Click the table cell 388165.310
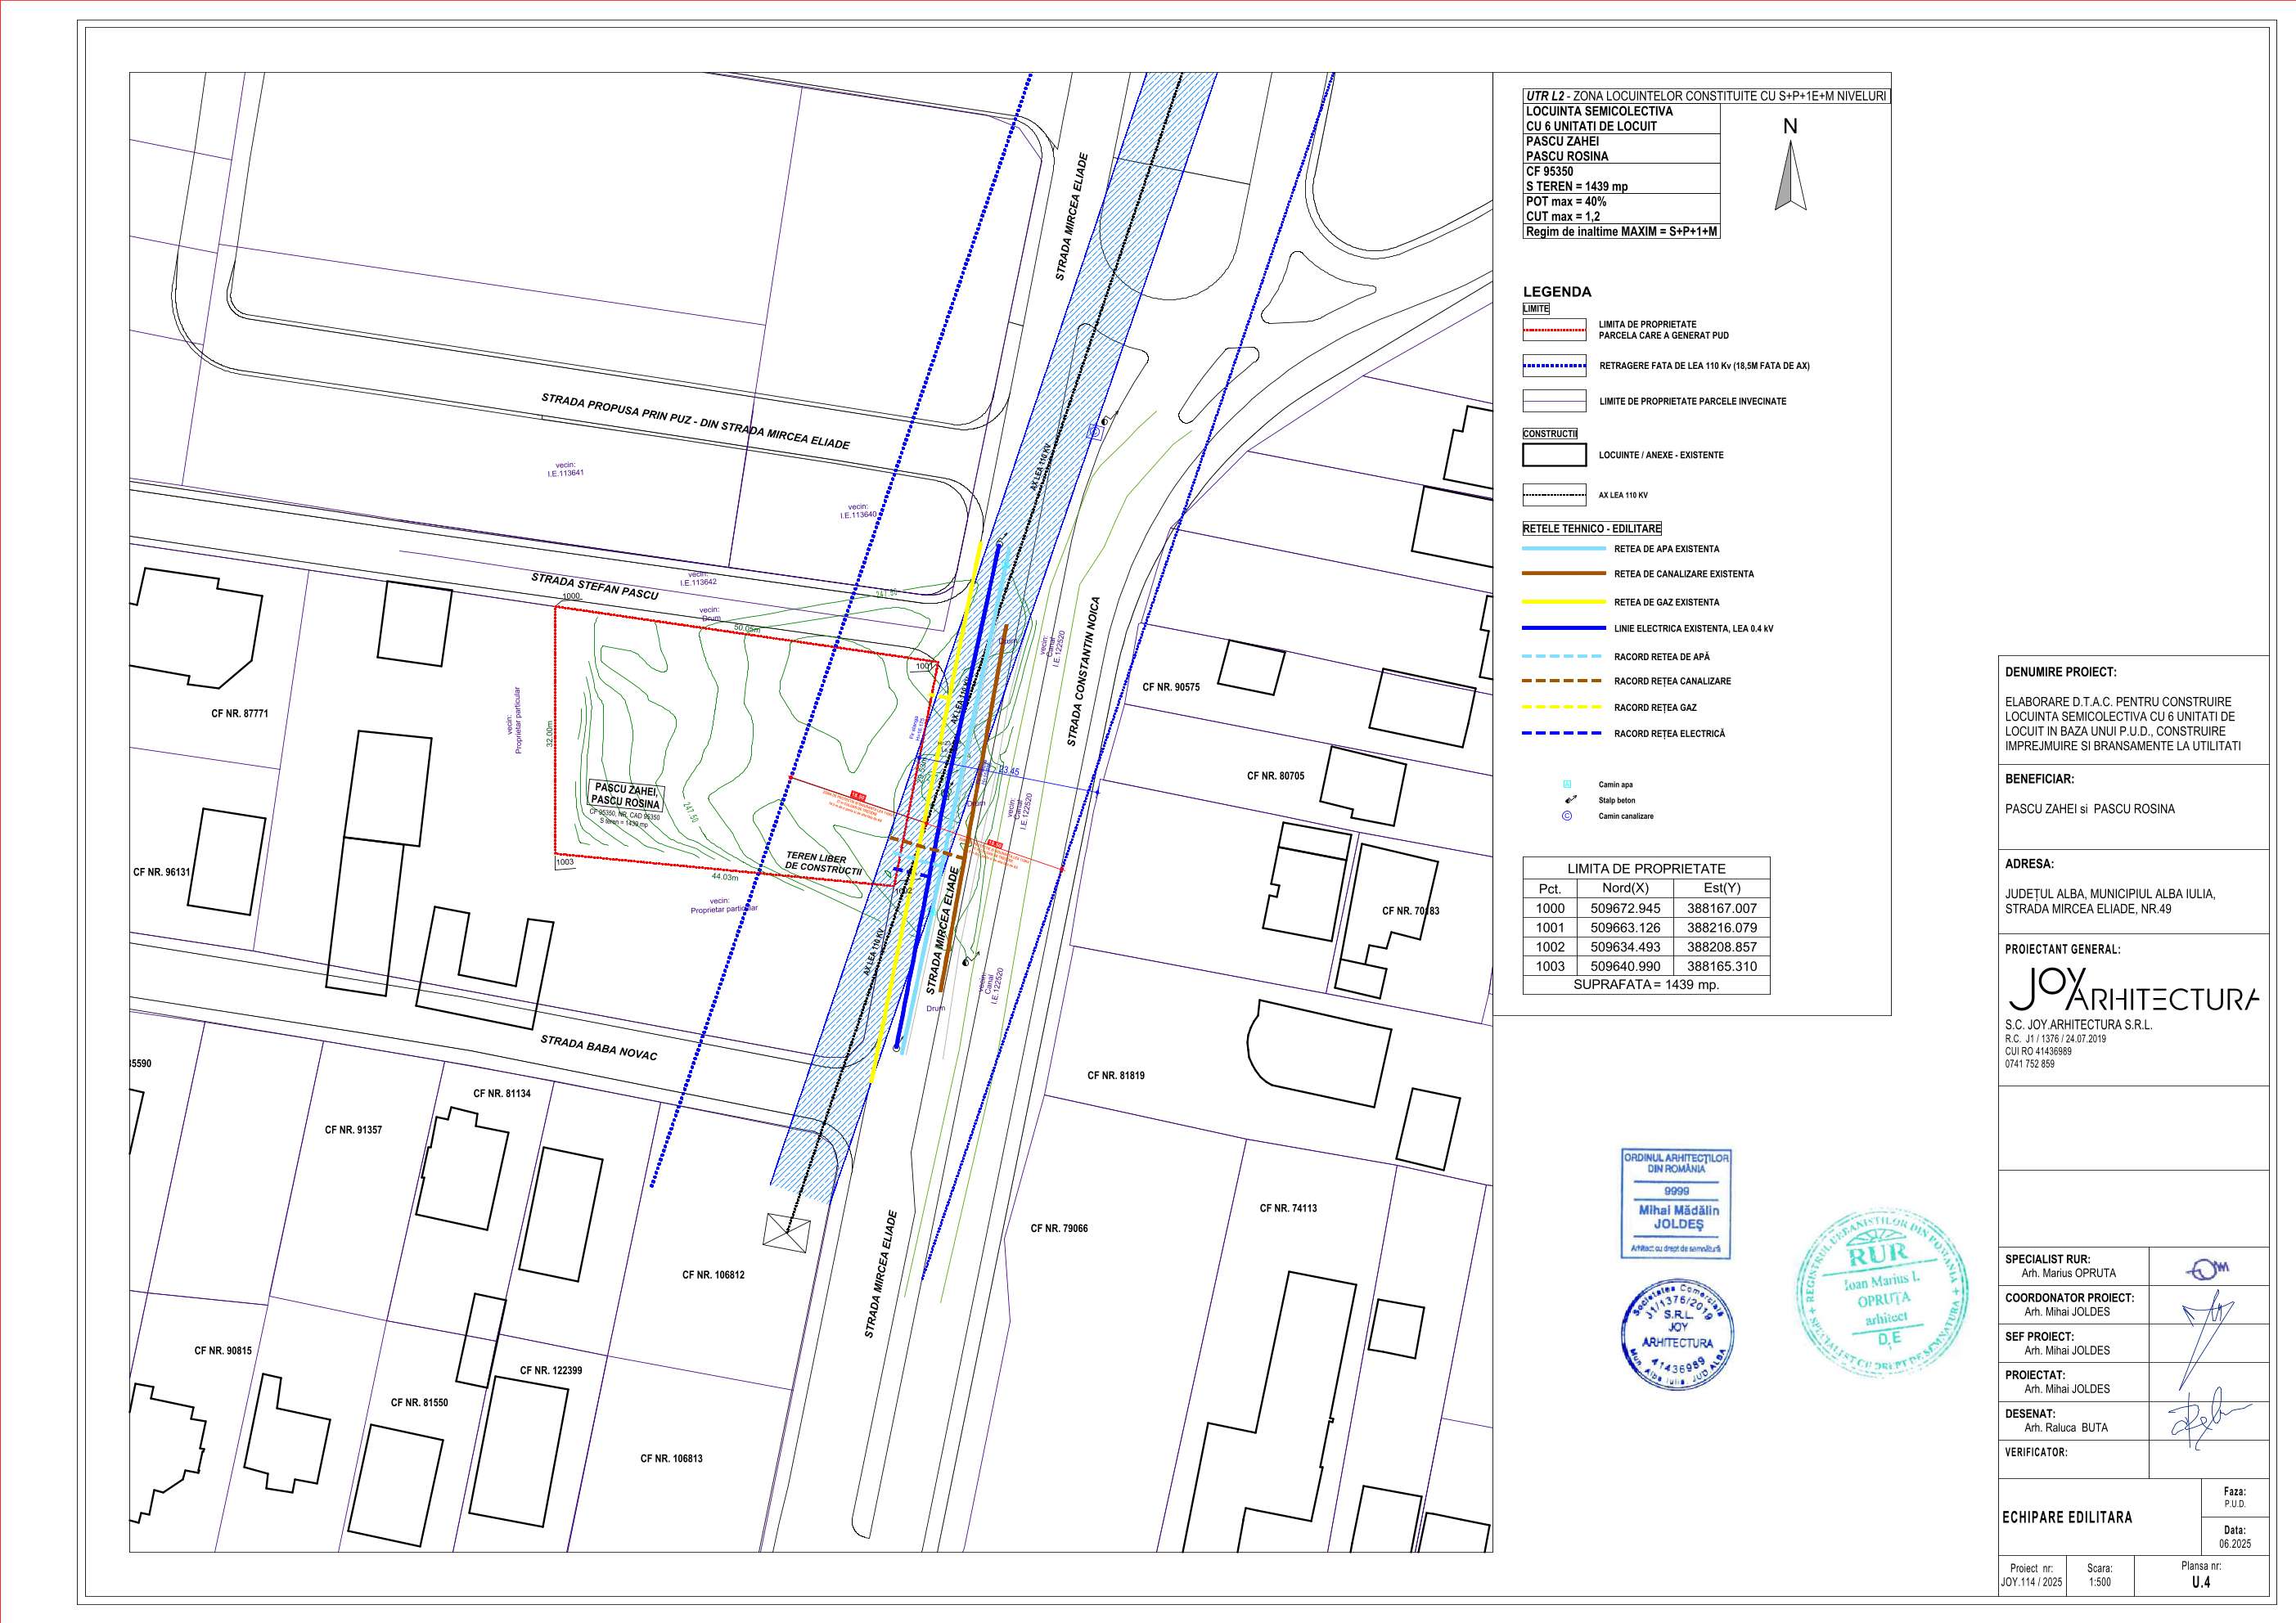Viewport: 2296px width, 1623px height. [1722, 966]
